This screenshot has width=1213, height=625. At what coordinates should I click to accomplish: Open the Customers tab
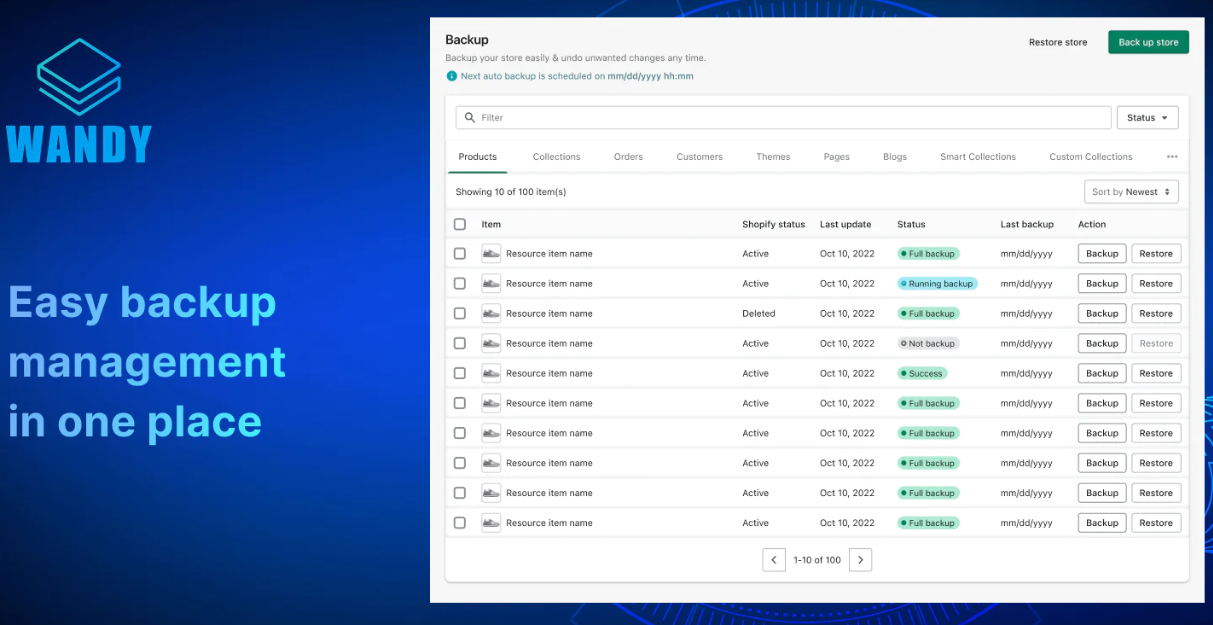point(699,157)
